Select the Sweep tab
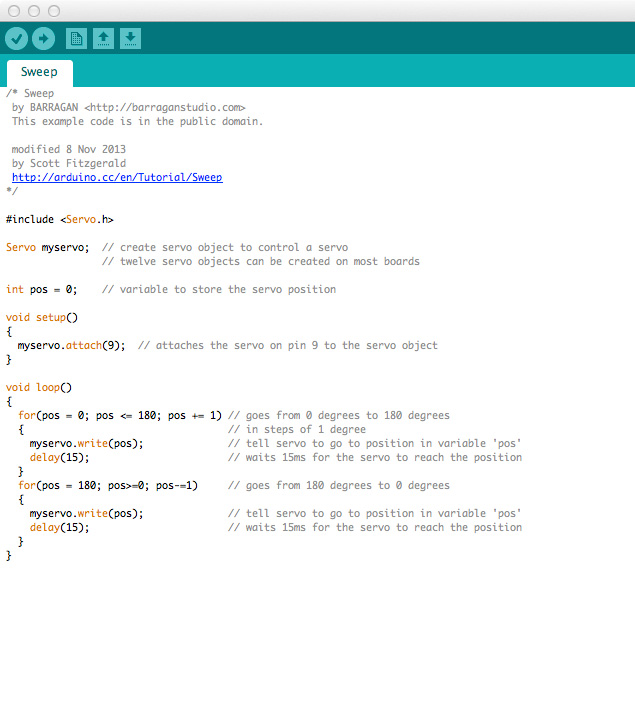The image size is (635, 712). click(40, 72)
